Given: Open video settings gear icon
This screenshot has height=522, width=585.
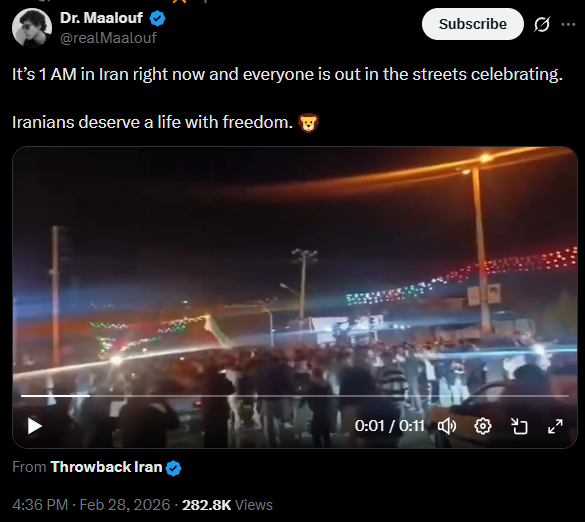Looking at the screenshot, I should click(482, 426).
